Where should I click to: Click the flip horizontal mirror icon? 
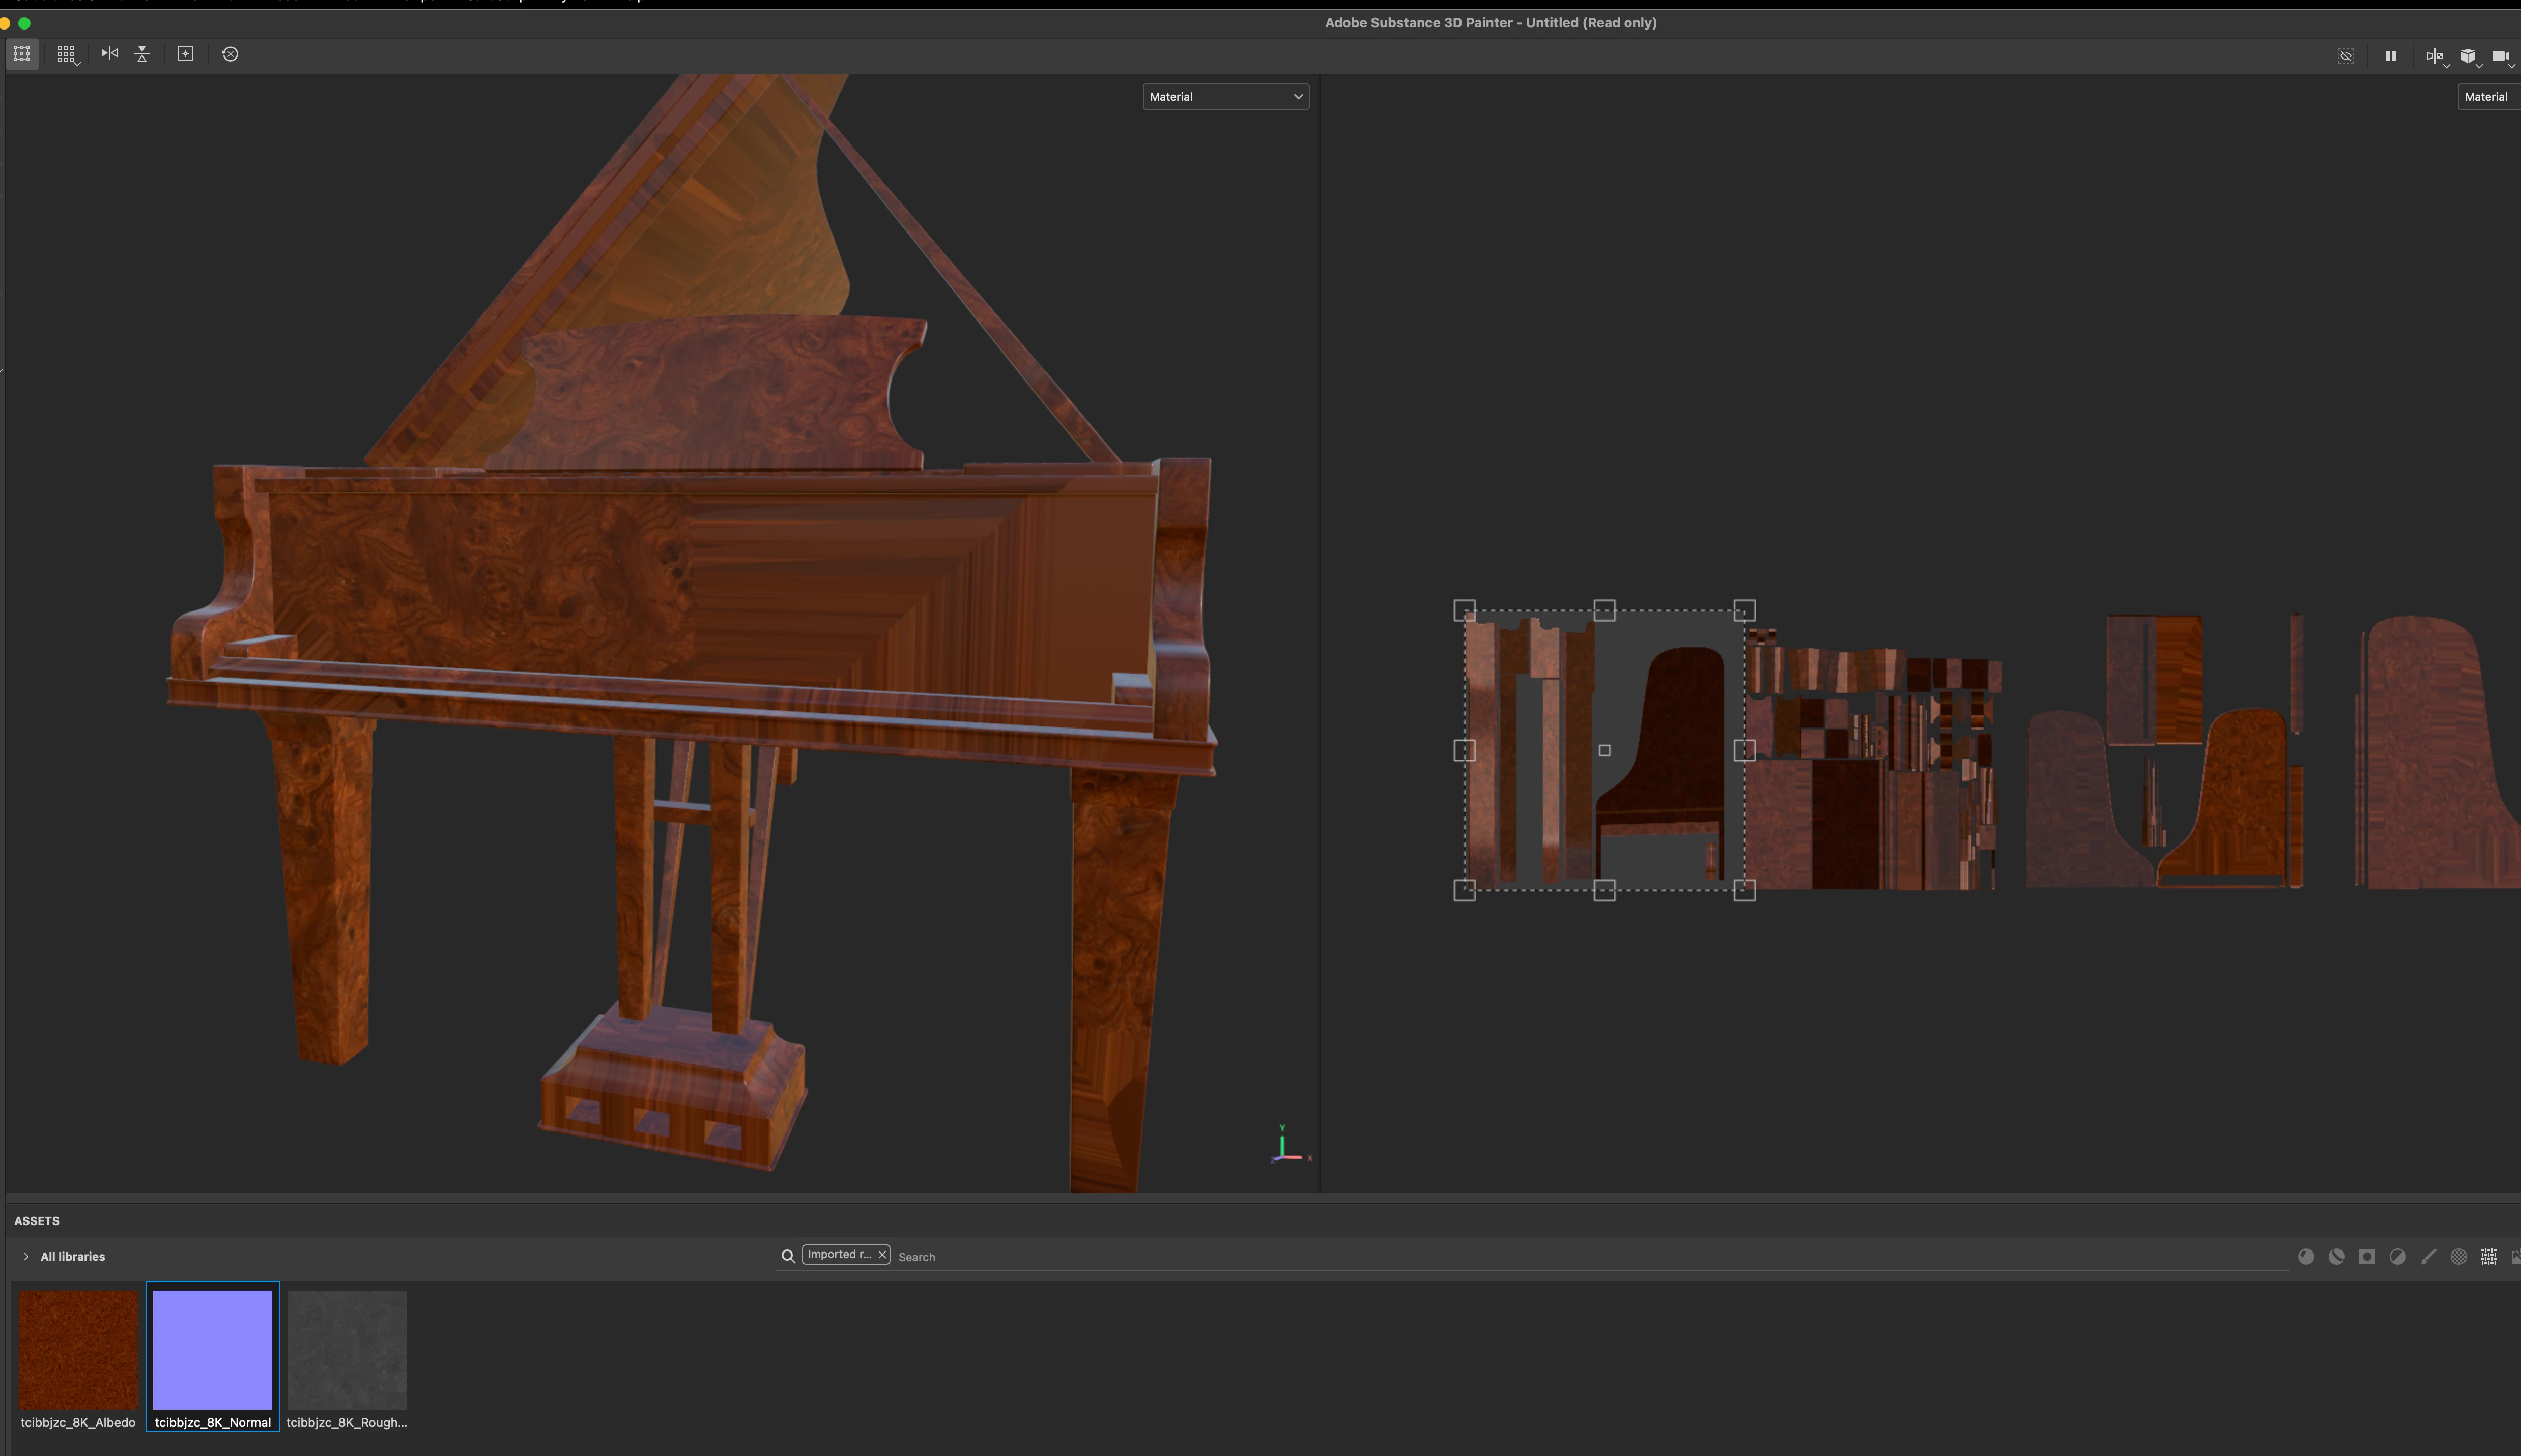tap(110, 54)
